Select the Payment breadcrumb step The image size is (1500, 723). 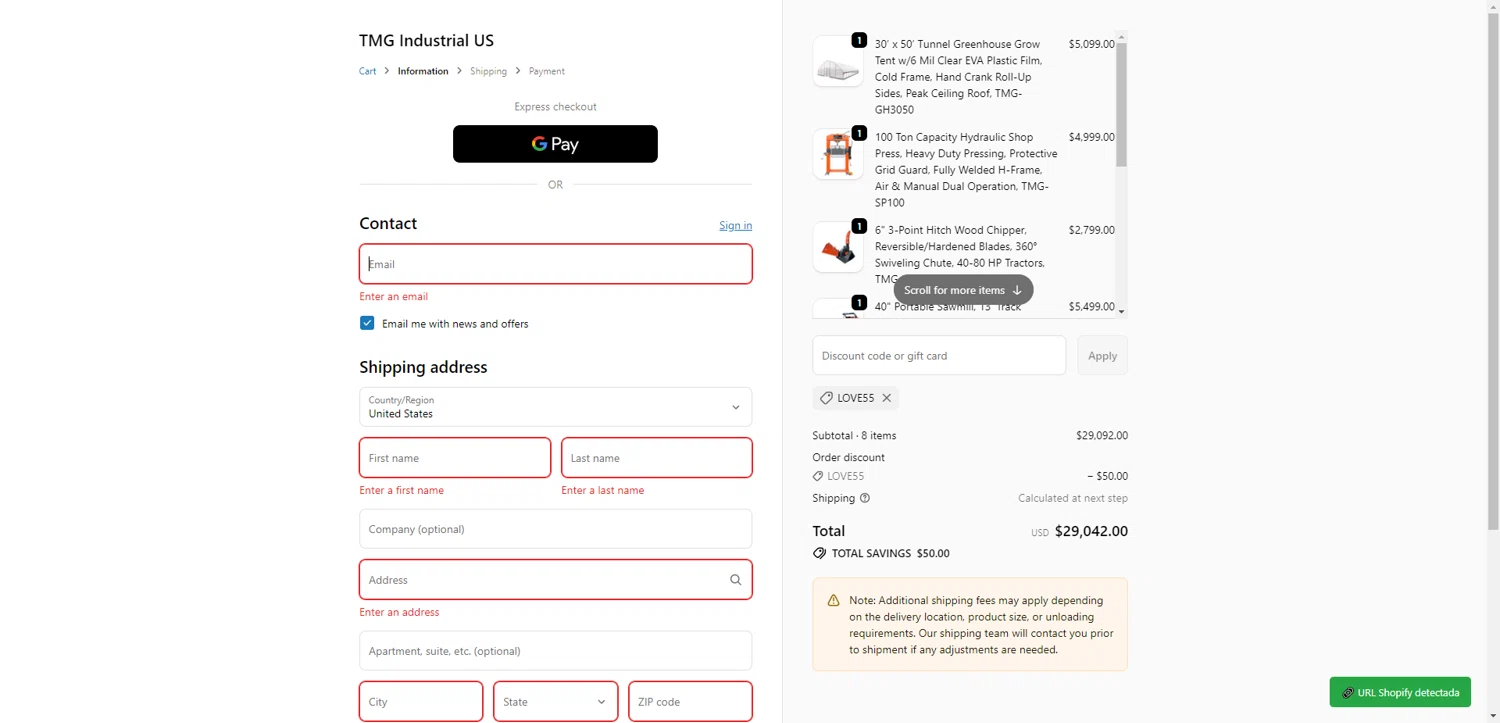click(x=547, y=71)
